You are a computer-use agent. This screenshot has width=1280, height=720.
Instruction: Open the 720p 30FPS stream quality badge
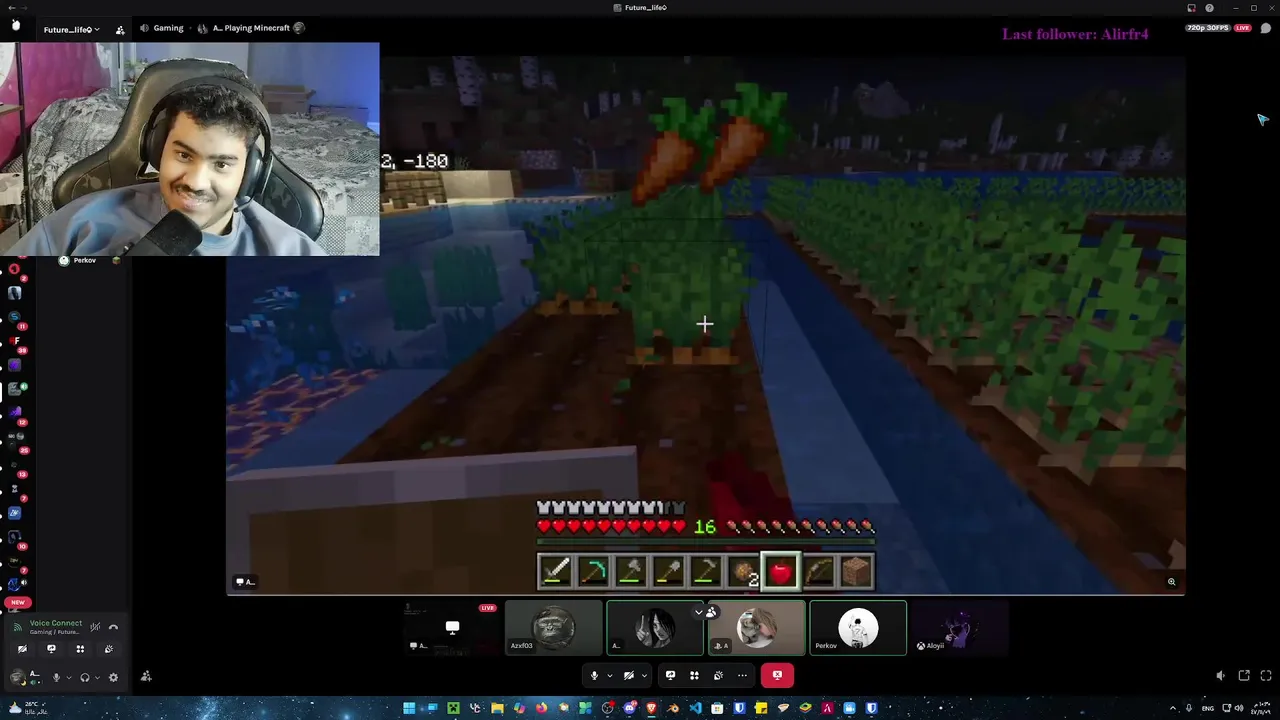[x=1209, y=28]
